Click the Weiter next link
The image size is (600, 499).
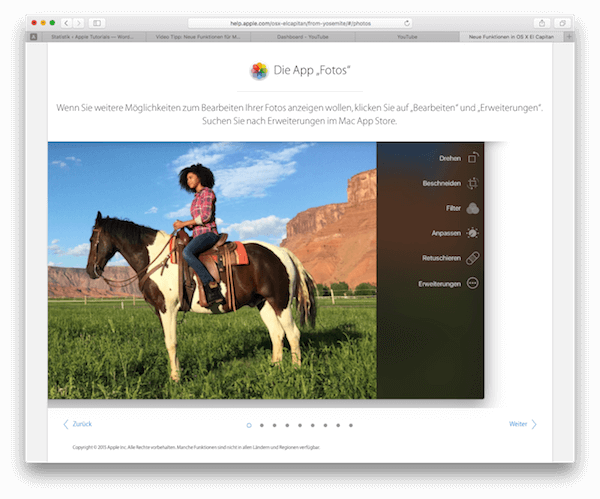pyautogui.click(x=522, y=424)
